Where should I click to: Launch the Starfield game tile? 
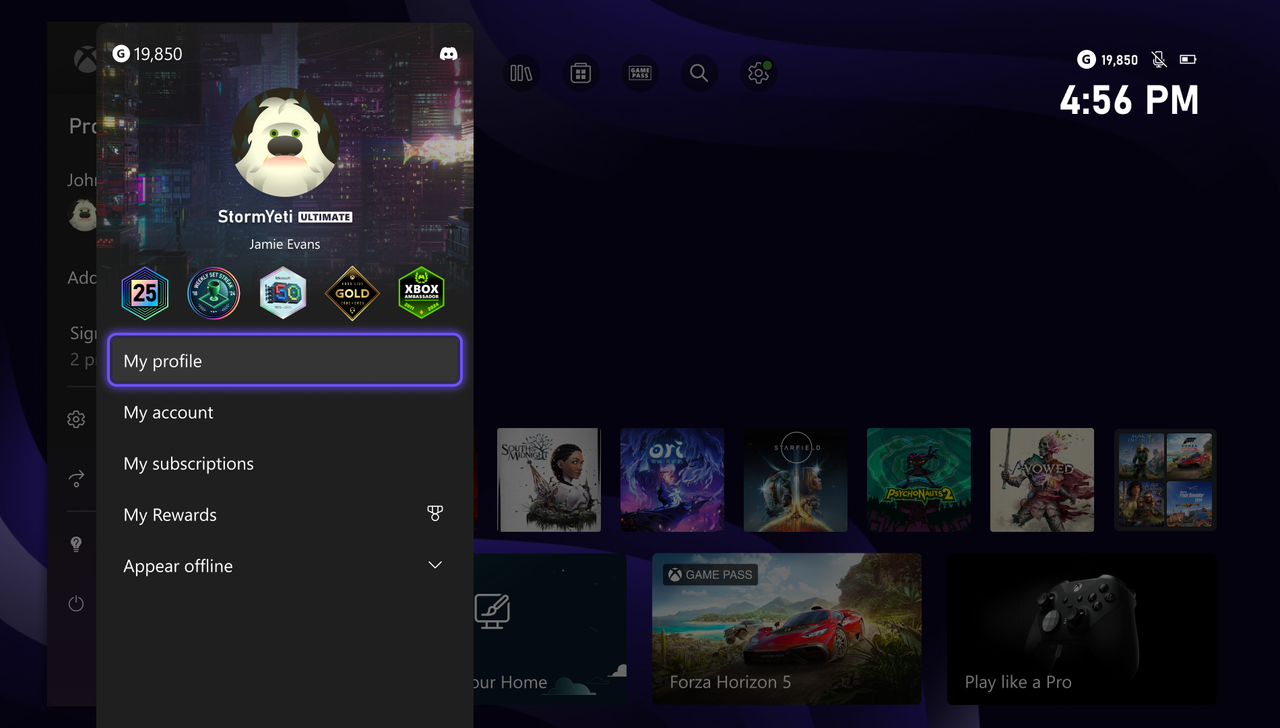[x=795, y=480]
